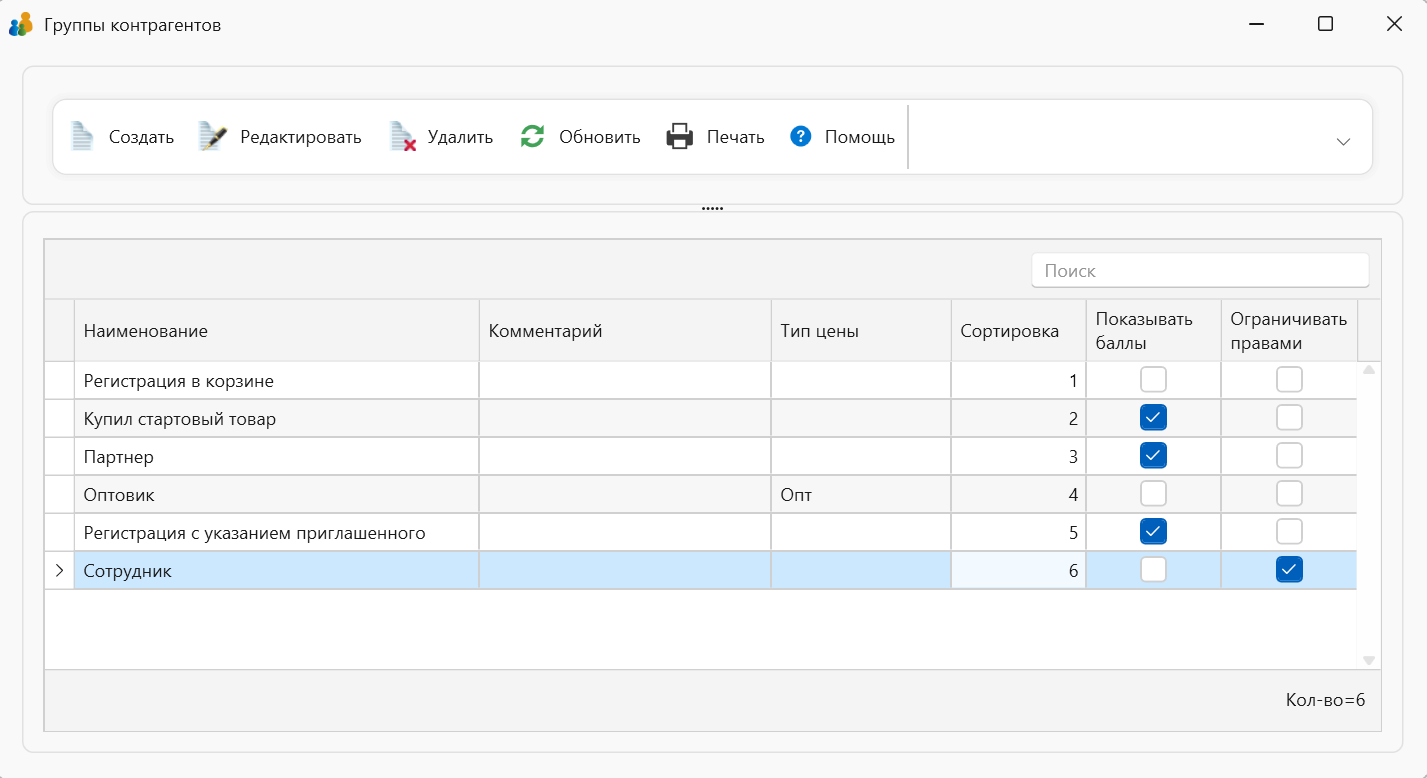1427x778 pixels.
Task: Close the Группы контрагентов window
Action: pyautogui.click(x=1394, y=24)
